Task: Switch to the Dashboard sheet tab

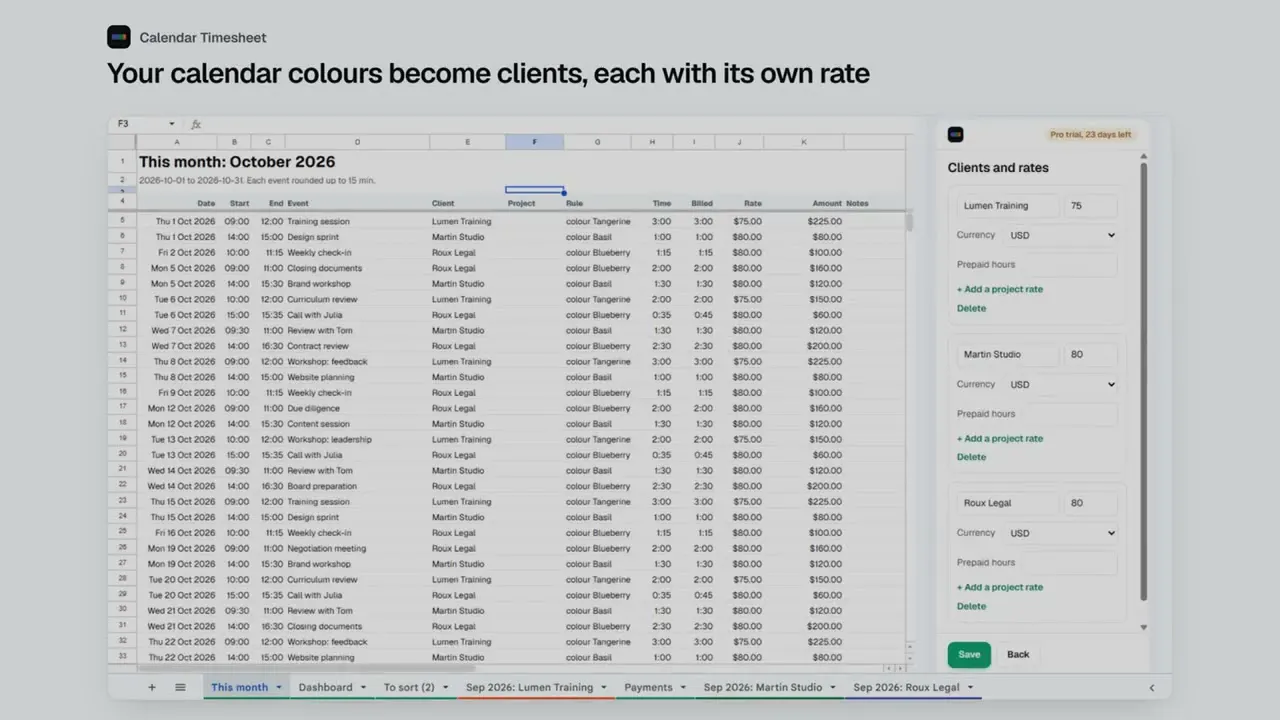Action: 325,687
